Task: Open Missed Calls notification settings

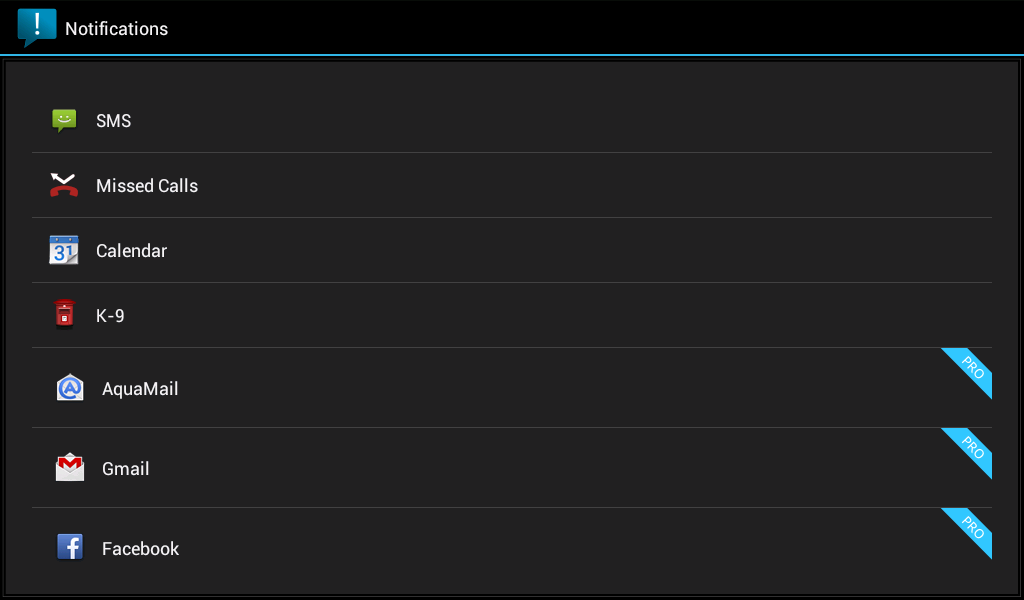Action: [500, 185]
